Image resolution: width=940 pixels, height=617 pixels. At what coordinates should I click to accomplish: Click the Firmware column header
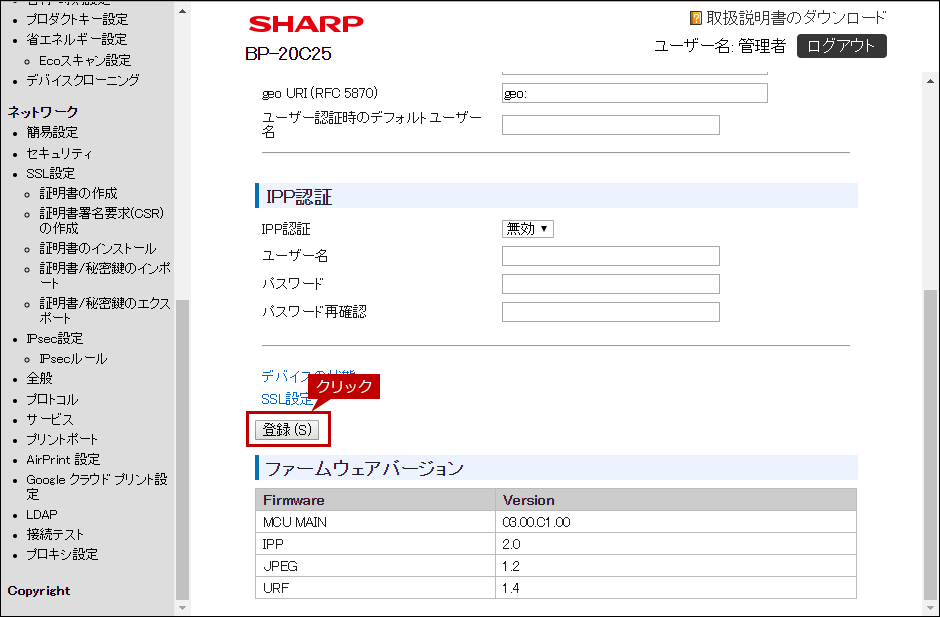point(375,500)
